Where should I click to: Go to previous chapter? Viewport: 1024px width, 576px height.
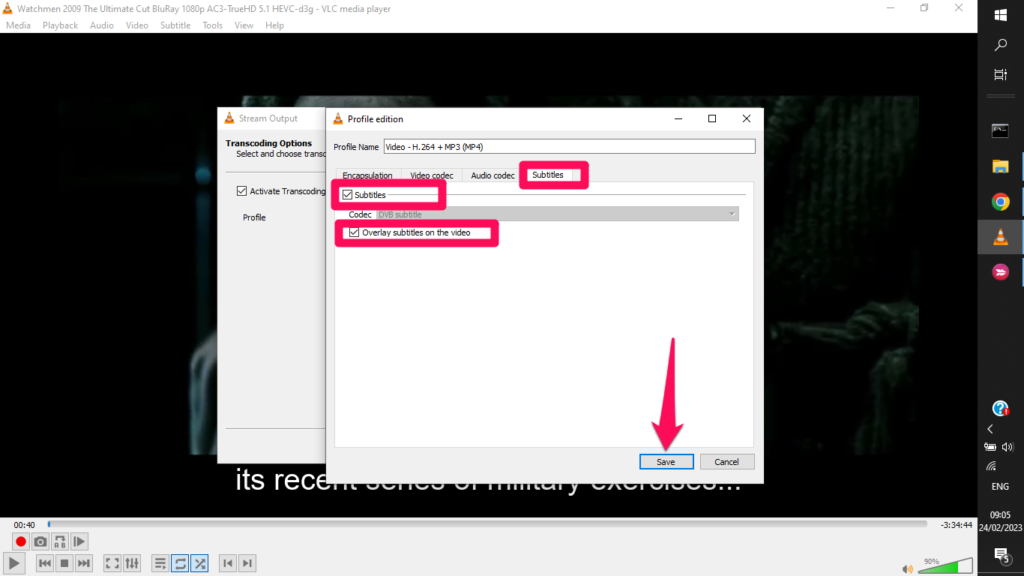coord(227,563)
